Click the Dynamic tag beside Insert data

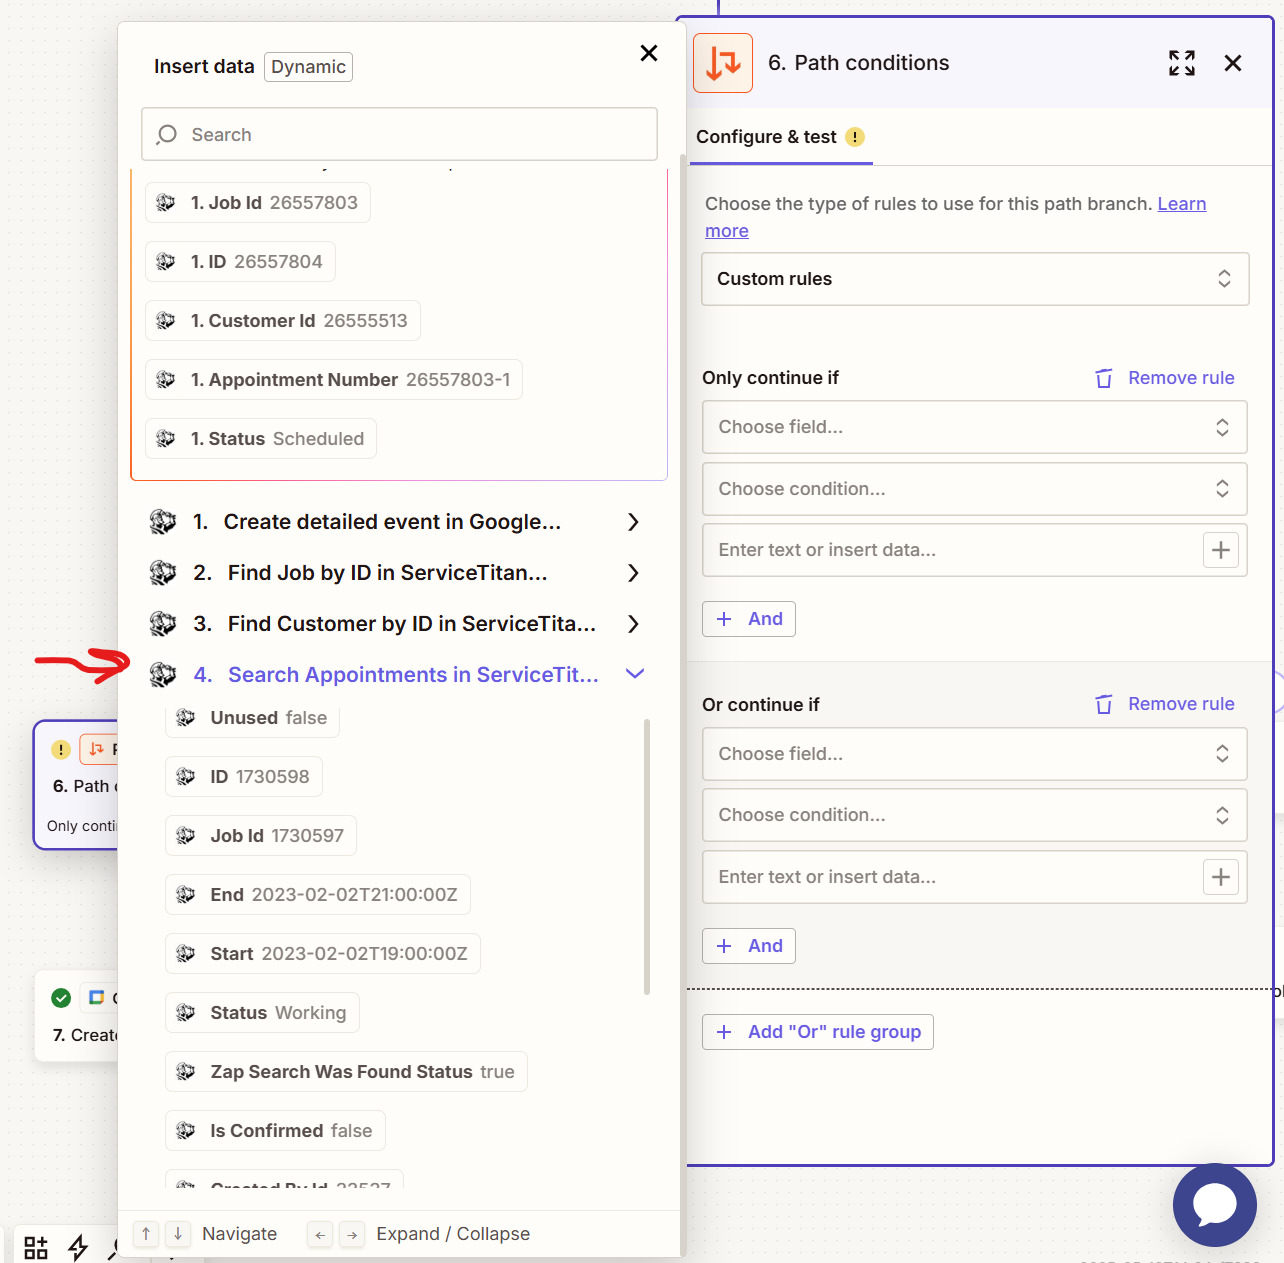pyautogui.click(x=308, y=67)
